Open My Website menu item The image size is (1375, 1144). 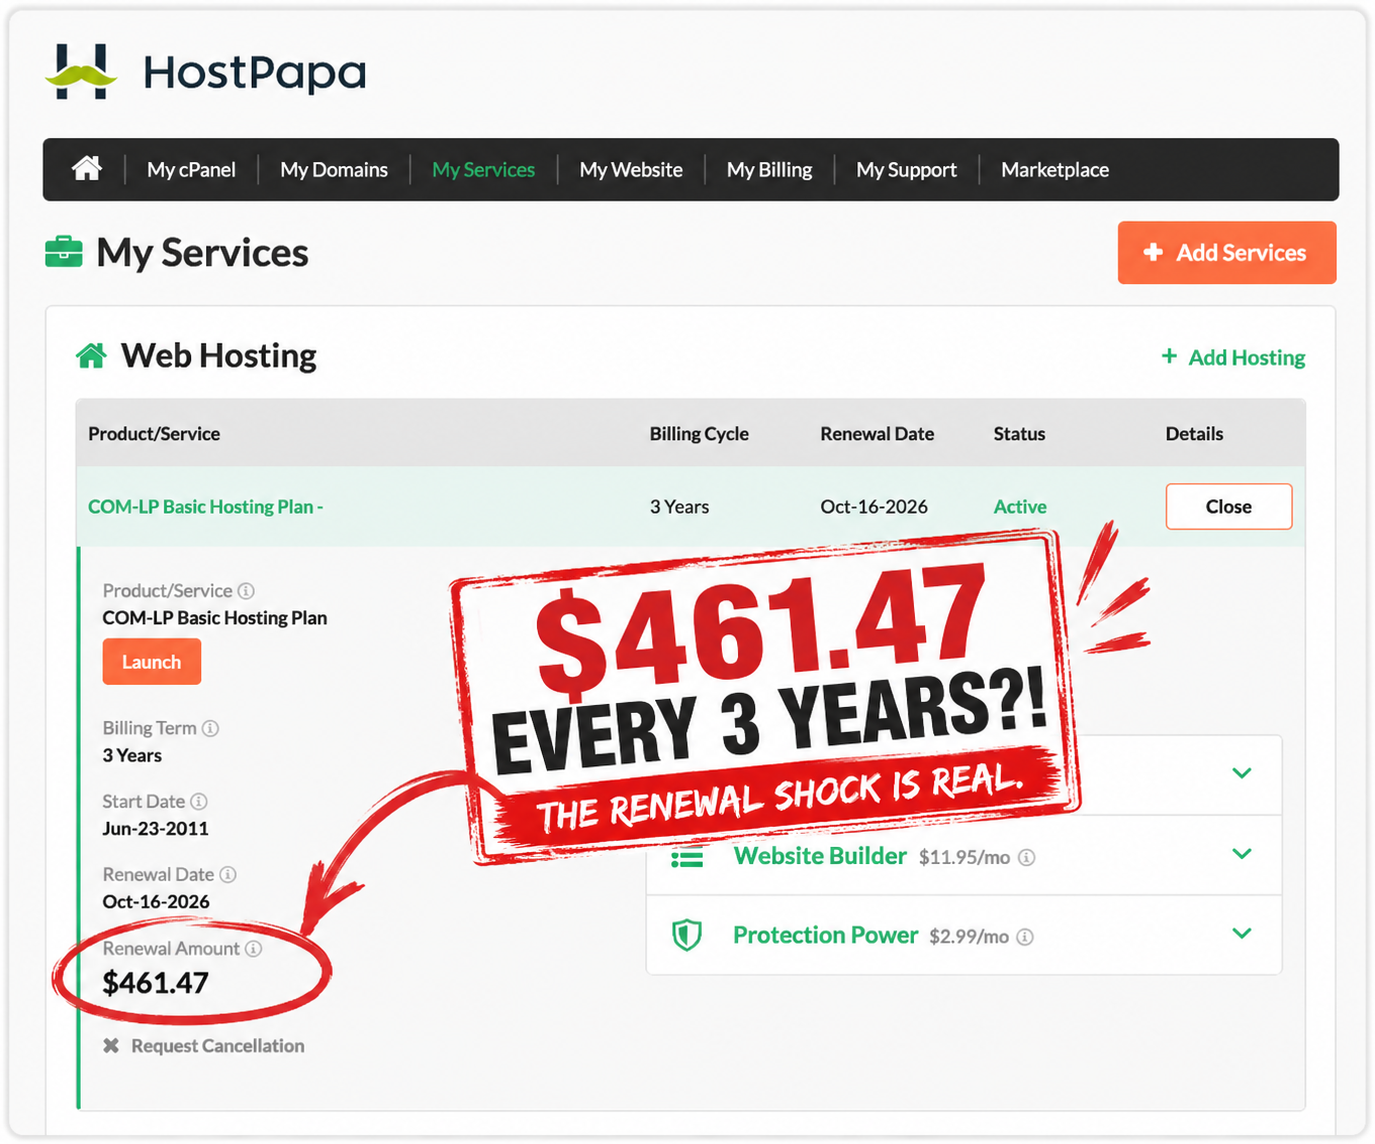coord(631,170)
